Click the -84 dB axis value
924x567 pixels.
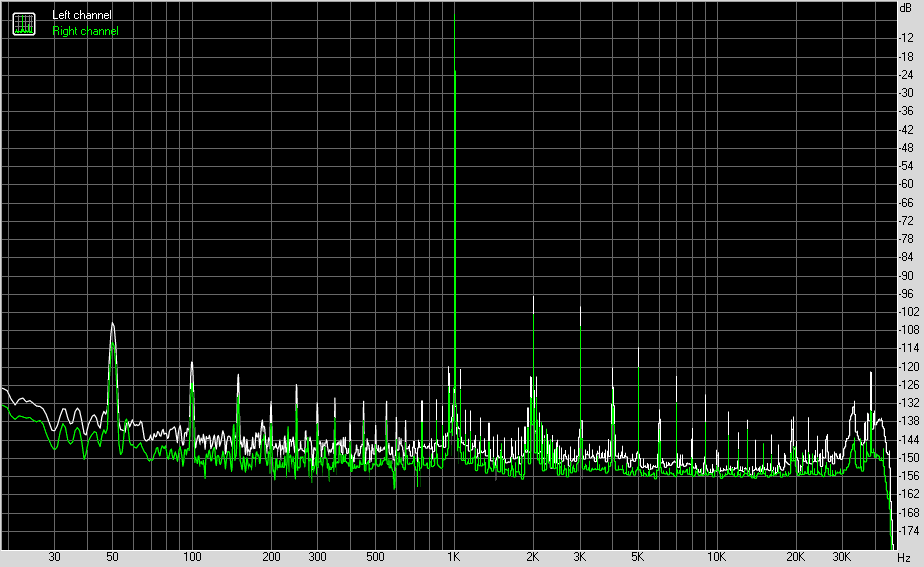[906, 257]
